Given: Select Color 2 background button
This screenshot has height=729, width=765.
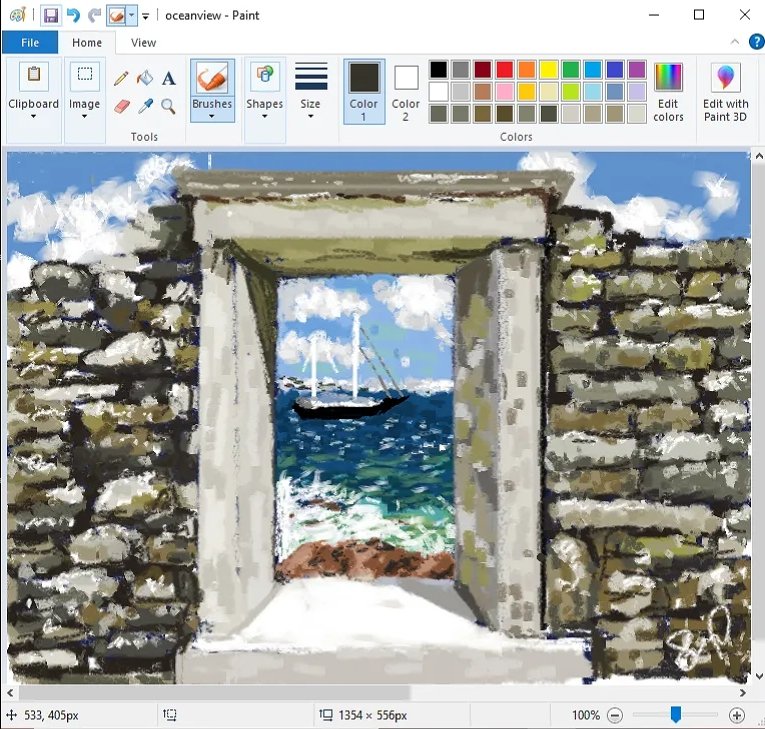Looking at the screenshot, I should click(406, 91).
